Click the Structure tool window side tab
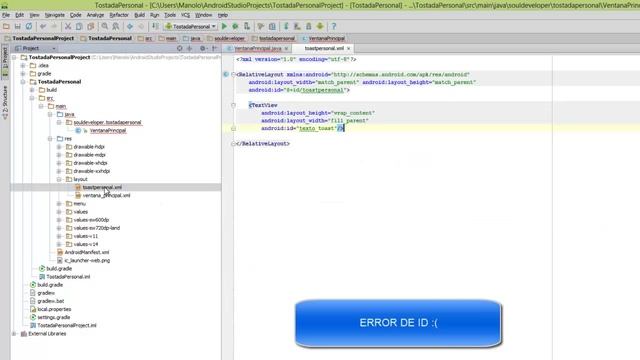Viewport: 640px width, 360px height. [x=5, y=102]
